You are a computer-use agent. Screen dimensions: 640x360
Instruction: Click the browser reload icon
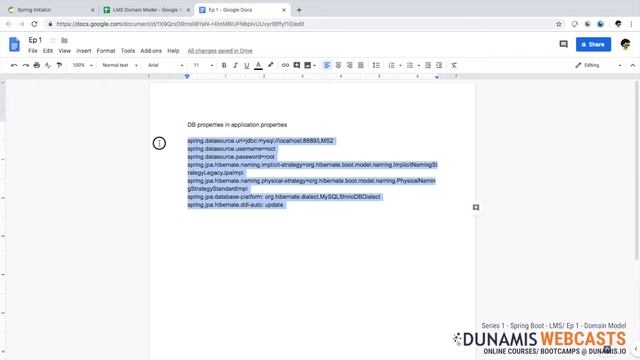34,24
